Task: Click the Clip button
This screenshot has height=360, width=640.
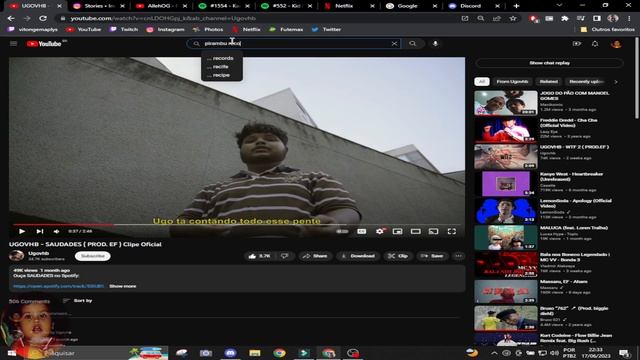Action: [x=398, y=256]
